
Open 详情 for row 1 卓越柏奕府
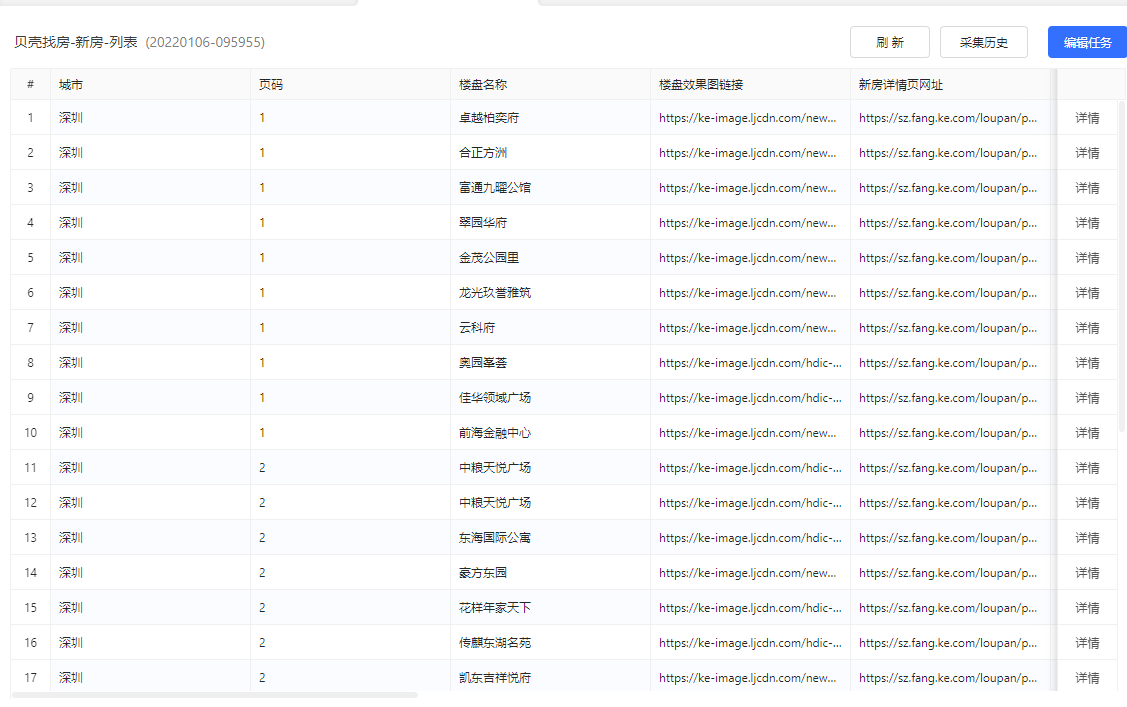coord(1087,118)
